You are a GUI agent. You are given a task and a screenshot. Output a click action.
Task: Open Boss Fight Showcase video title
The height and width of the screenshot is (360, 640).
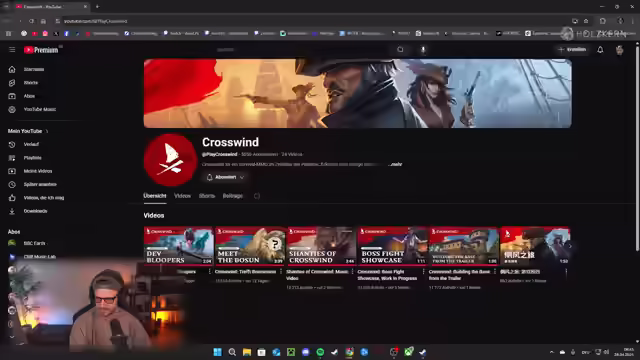click(387, 275)
